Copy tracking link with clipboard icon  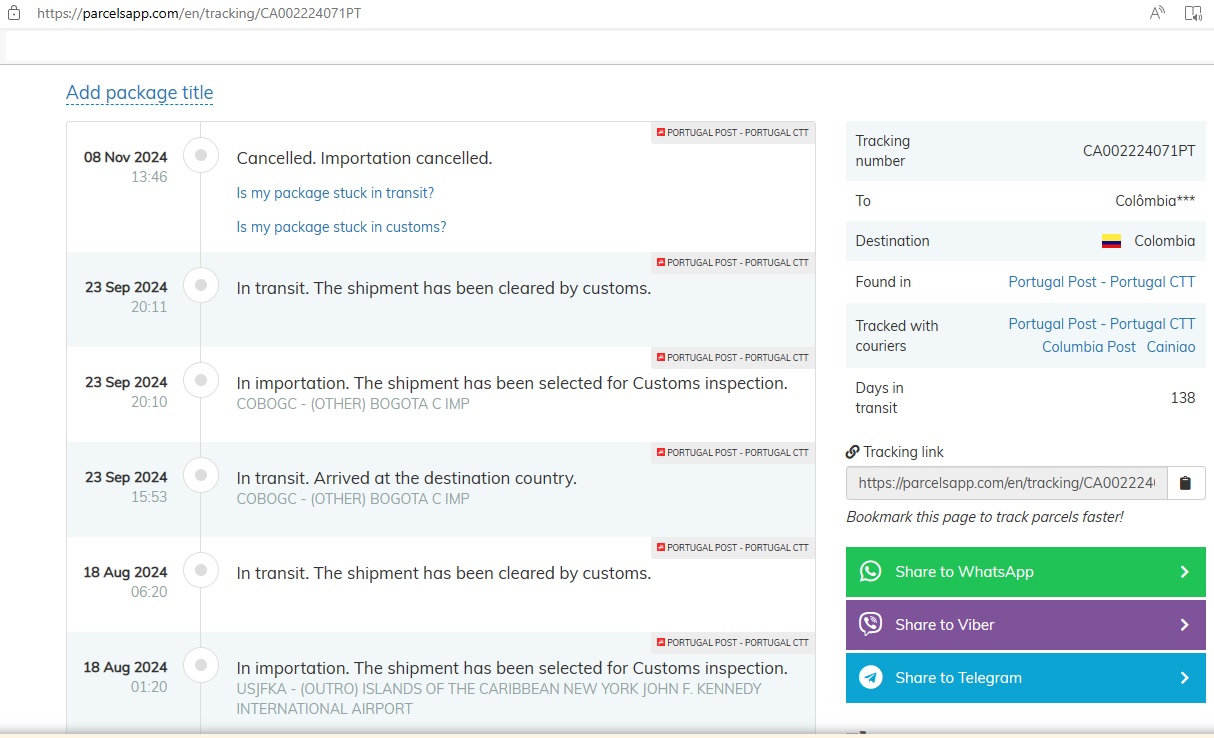click(x=1185, y=483)
